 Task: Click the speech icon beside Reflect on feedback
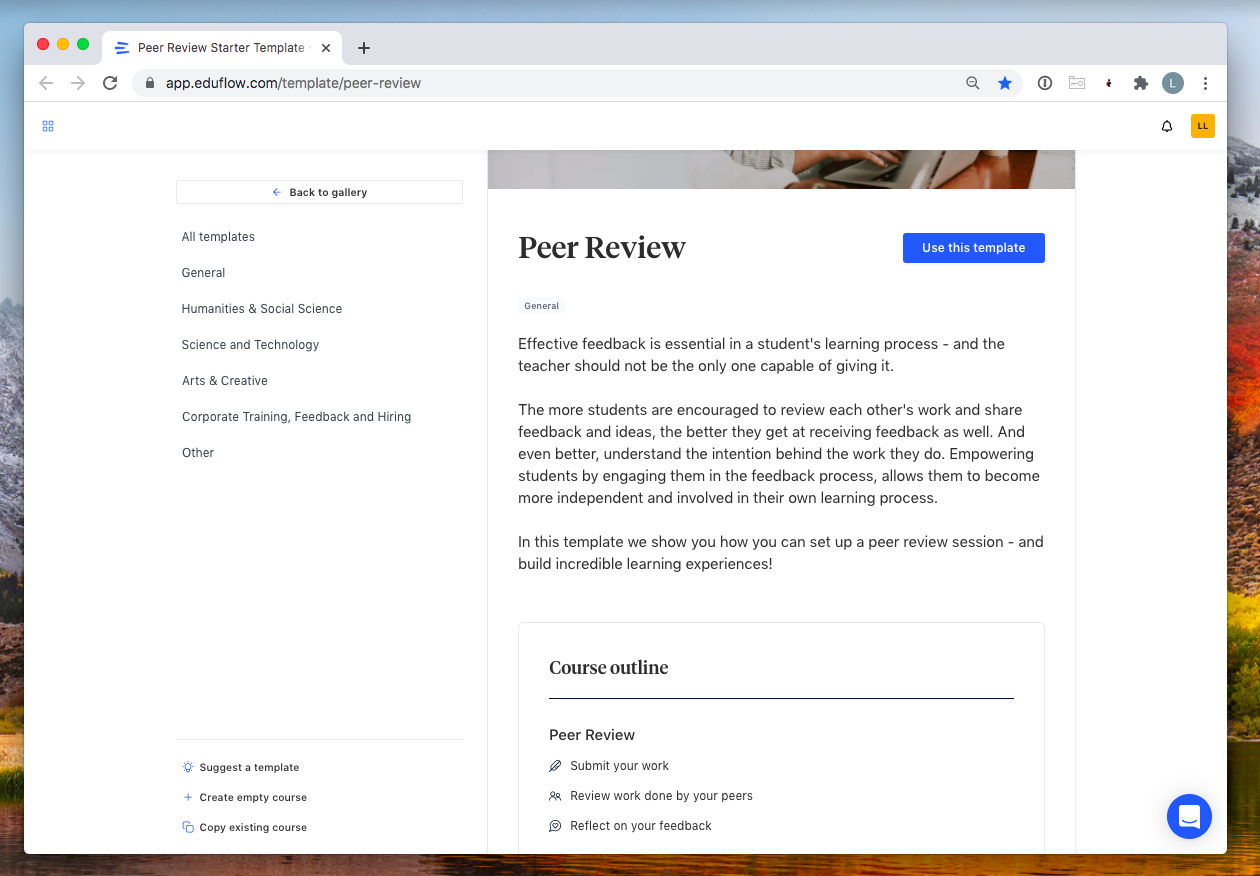click(x=556, y=826)
